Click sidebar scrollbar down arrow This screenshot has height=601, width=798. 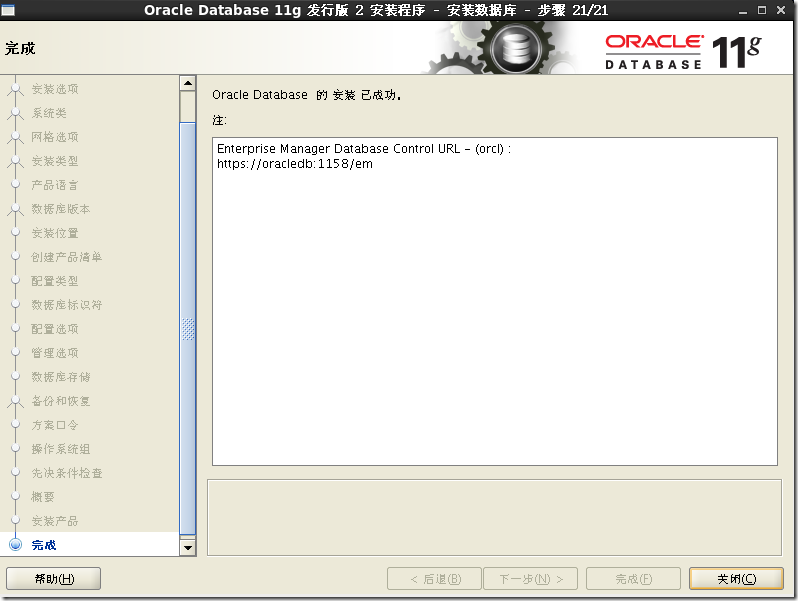point(188,548)
